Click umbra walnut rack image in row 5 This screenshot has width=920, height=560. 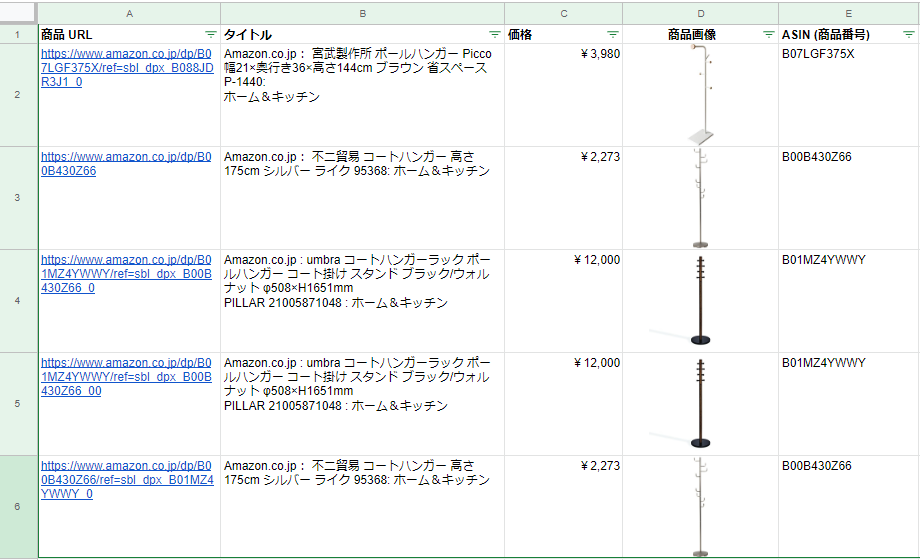click(700, 404)
